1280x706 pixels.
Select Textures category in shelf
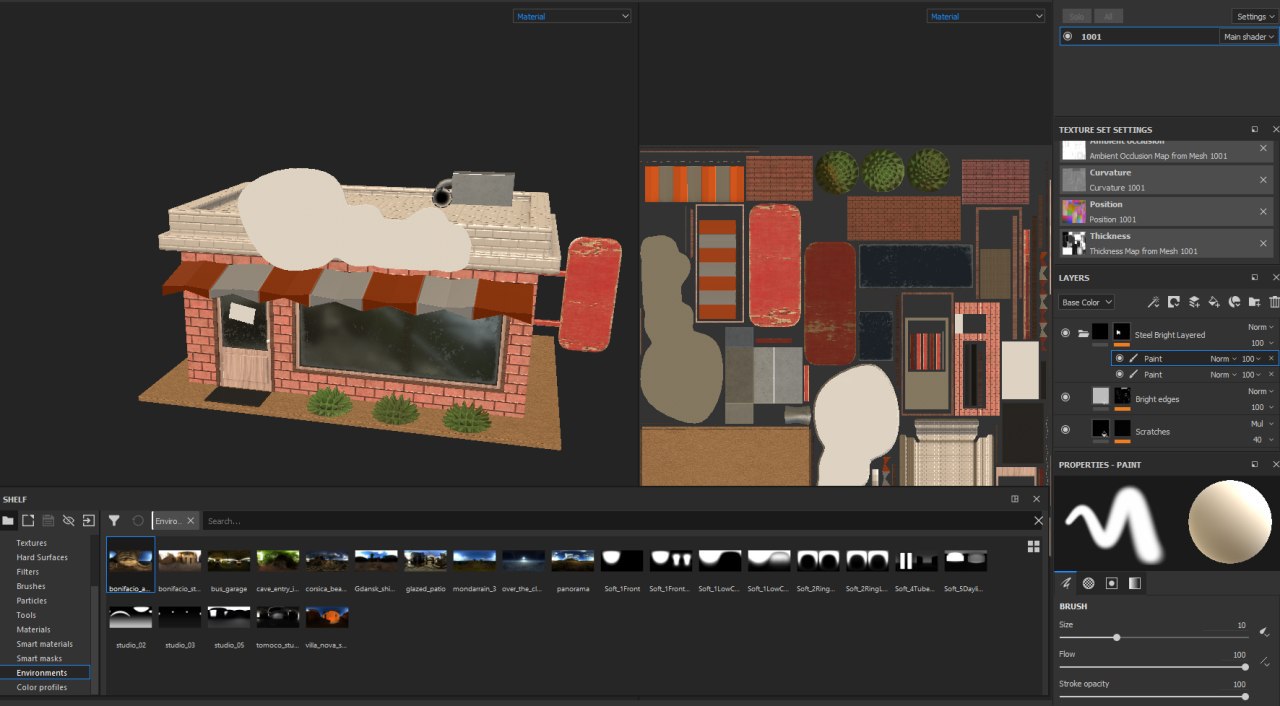32,543
